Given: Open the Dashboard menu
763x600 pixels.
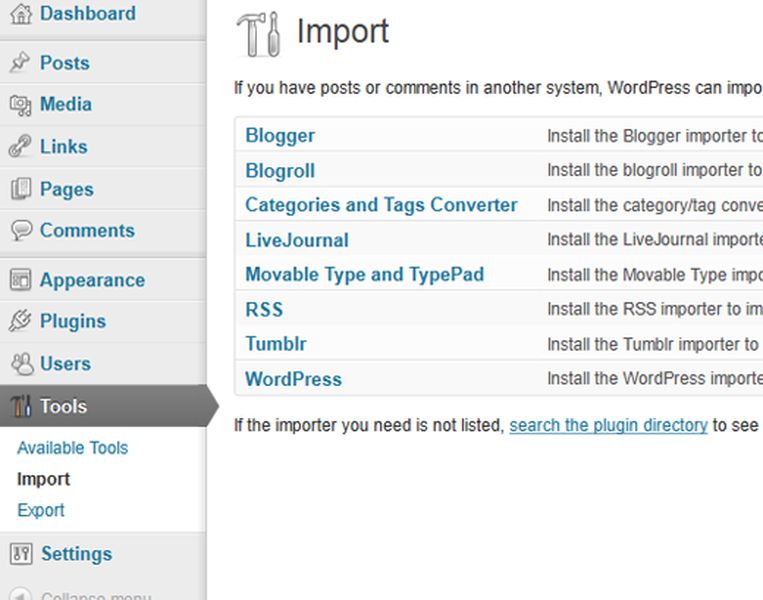Looking at the screenshot, I should coord(88,14).
